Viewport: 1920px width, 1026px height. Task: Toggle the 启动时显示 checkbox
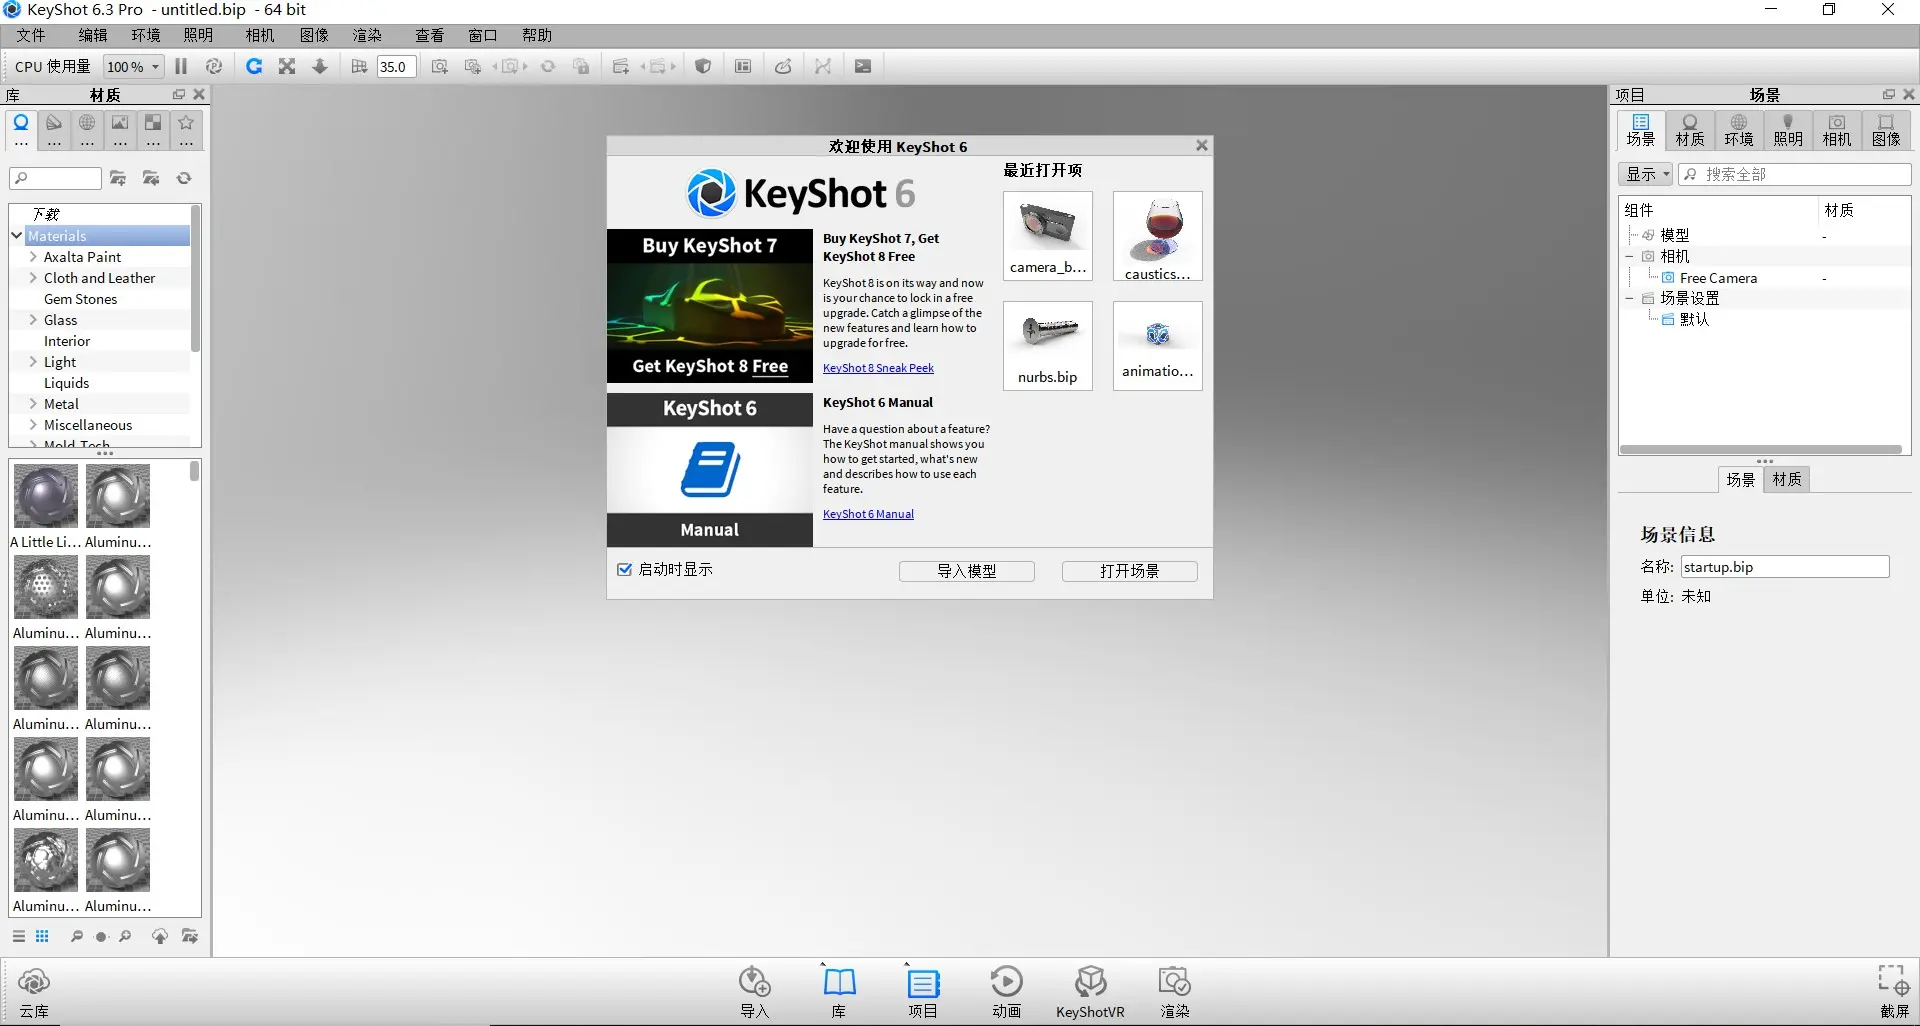coord(625,570)
